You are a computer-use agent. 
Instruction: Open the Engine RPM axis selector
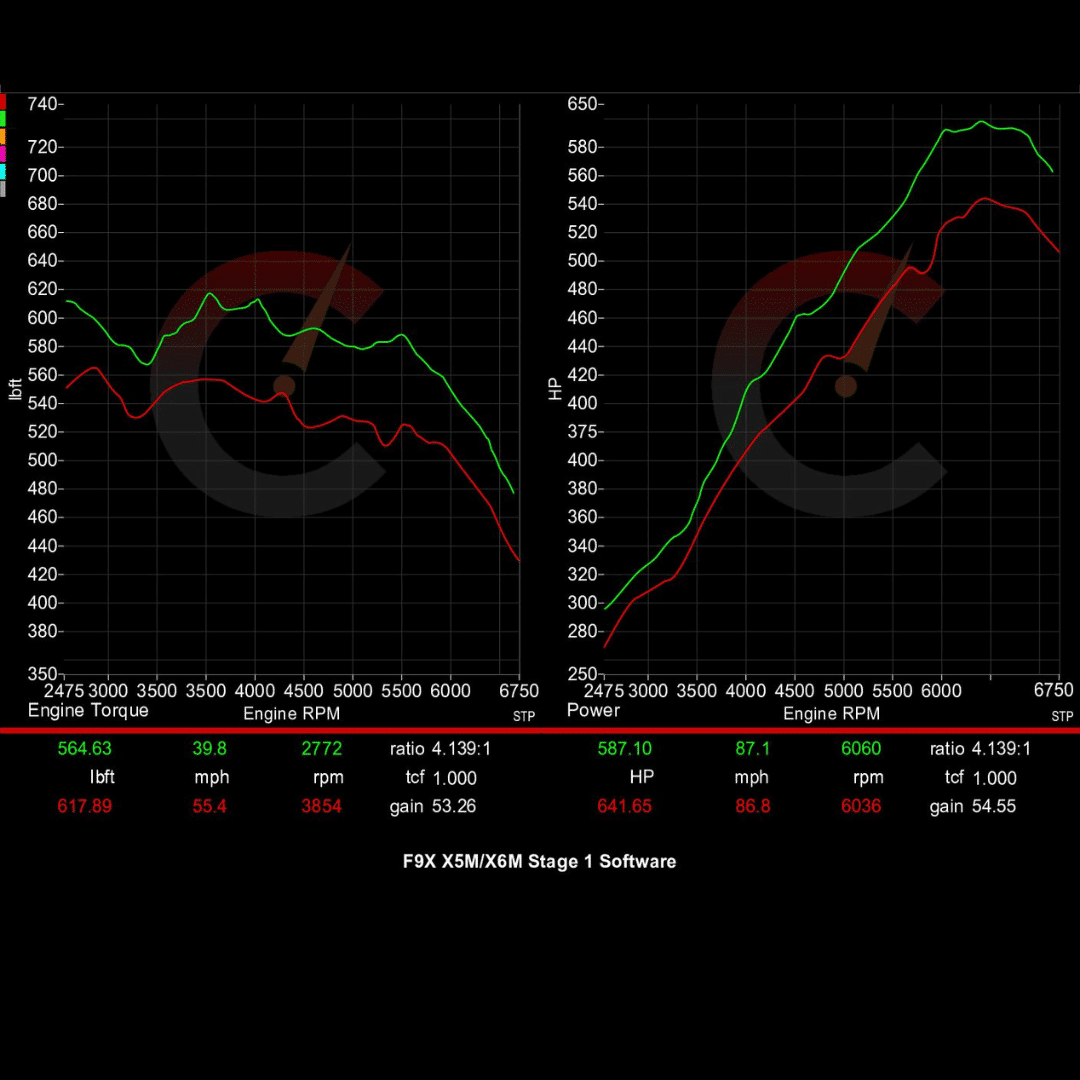point(291,714)
